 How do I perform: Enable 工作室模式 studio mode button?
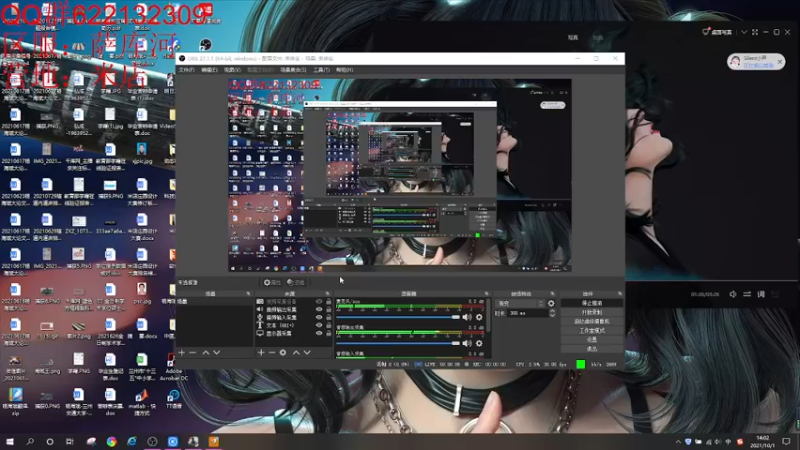point(592,331)
